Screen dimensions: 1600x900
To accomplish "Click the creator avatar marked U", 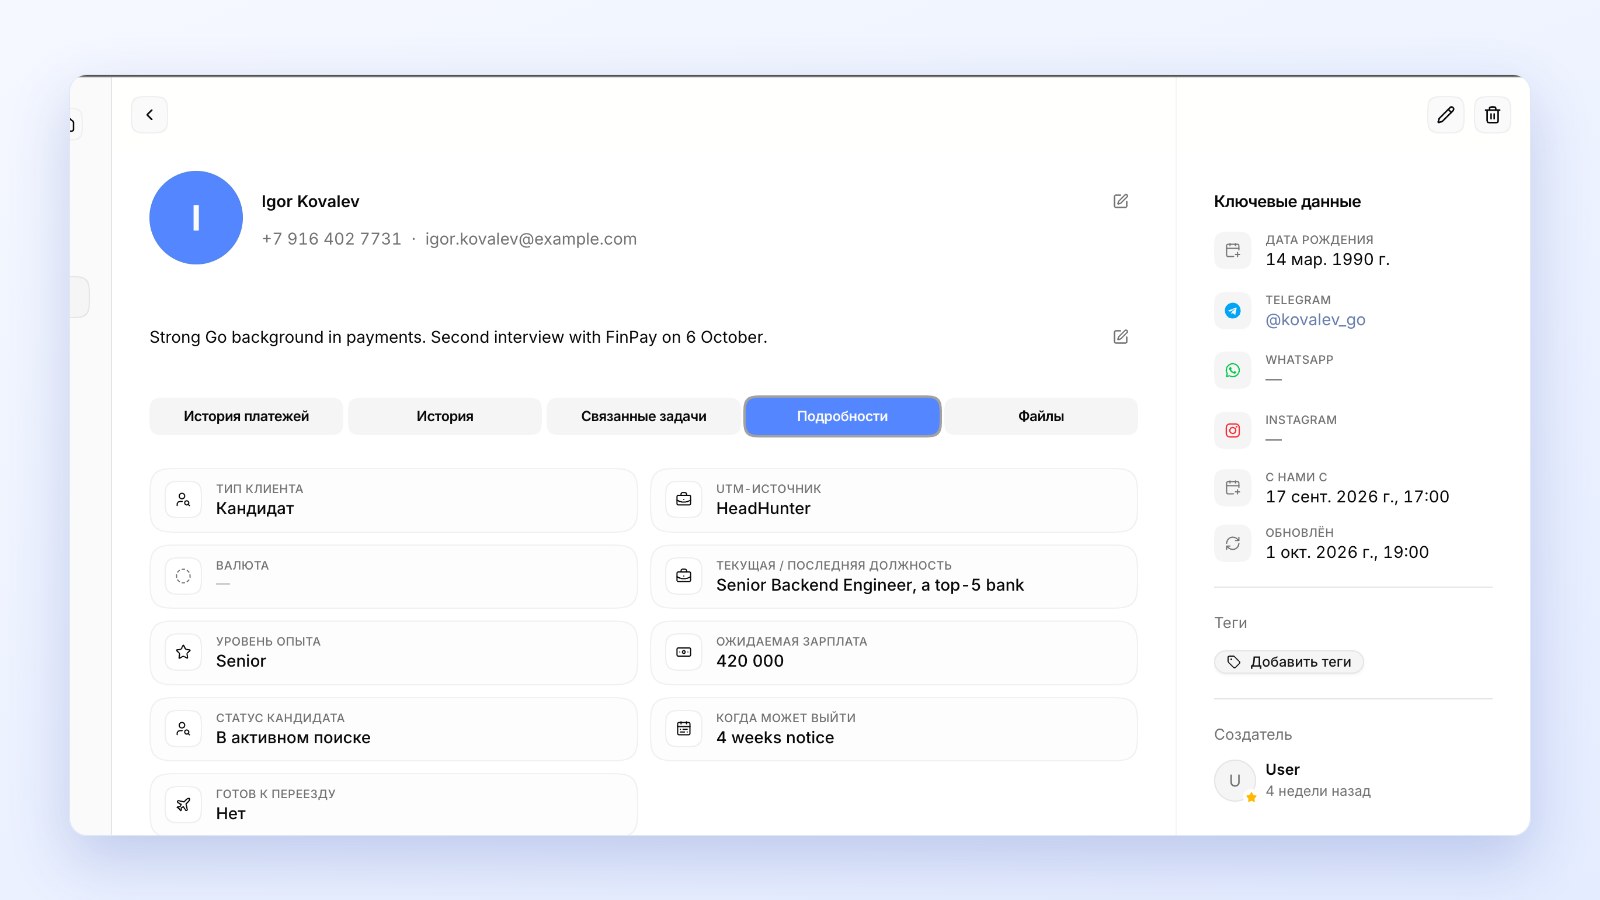I will coord(1235,781).
